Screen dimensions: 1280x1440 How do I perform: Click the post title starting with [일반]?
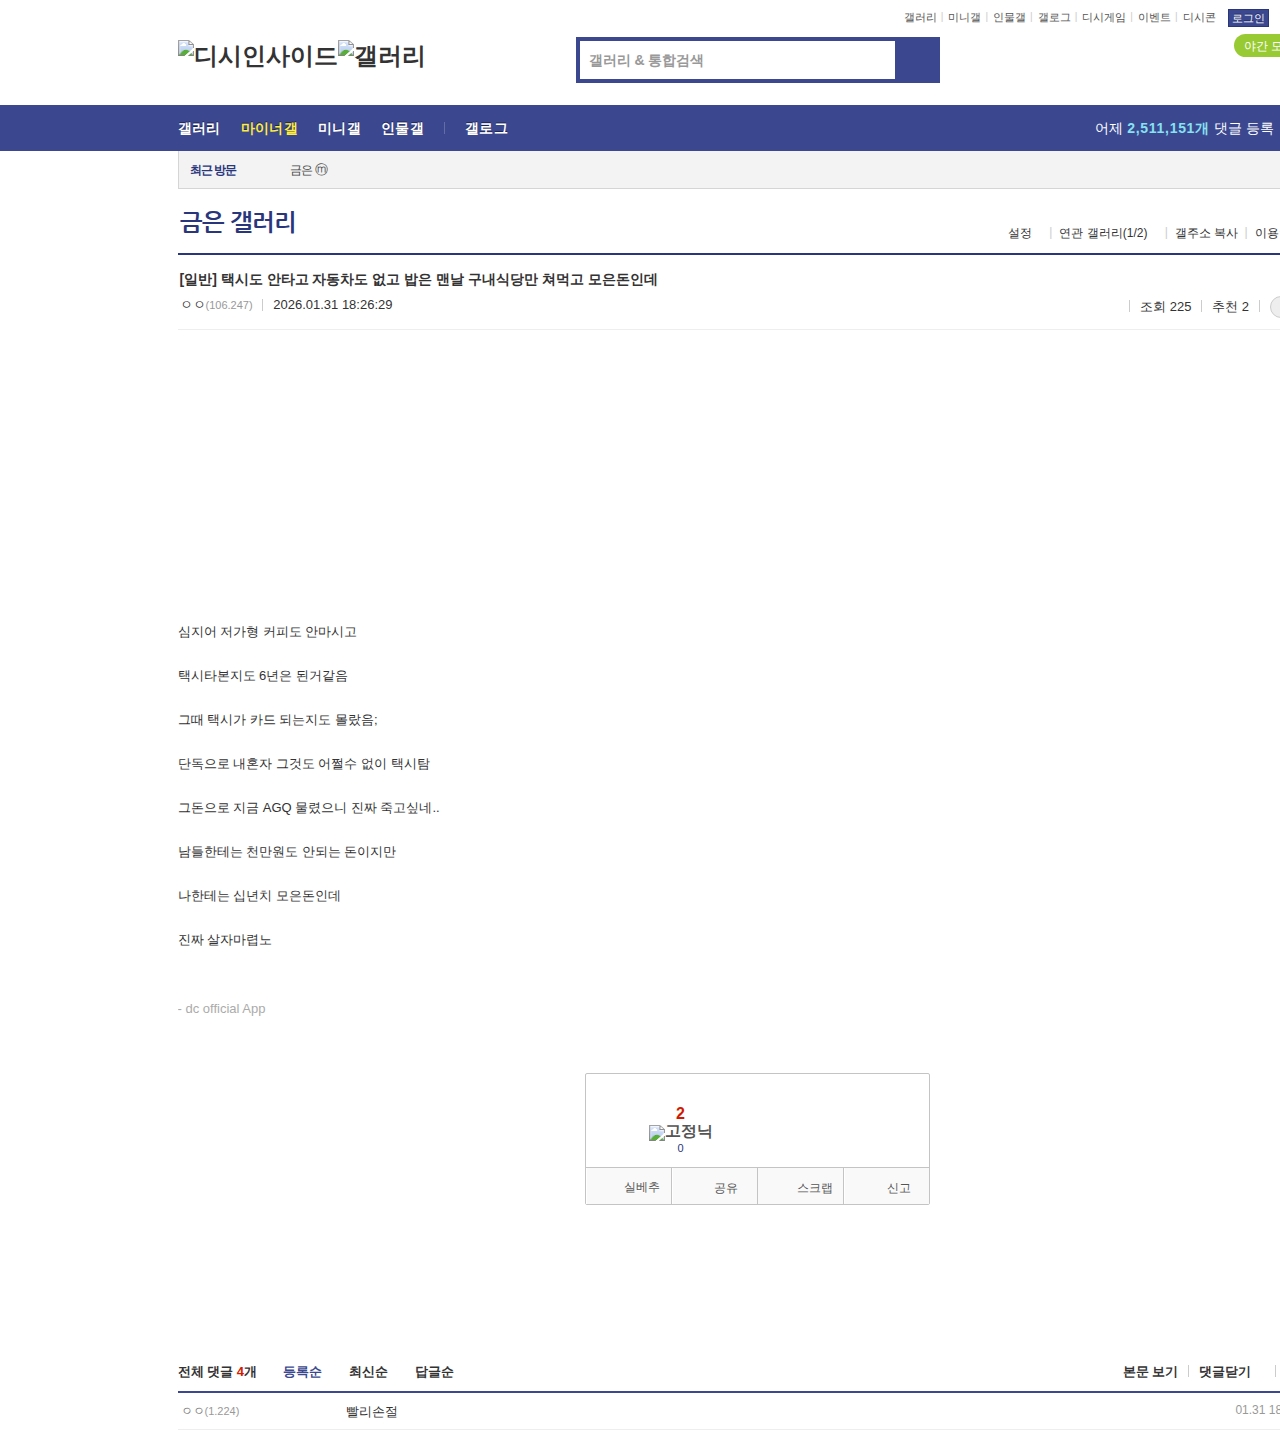pyautogui.click(x=418, y=280)
